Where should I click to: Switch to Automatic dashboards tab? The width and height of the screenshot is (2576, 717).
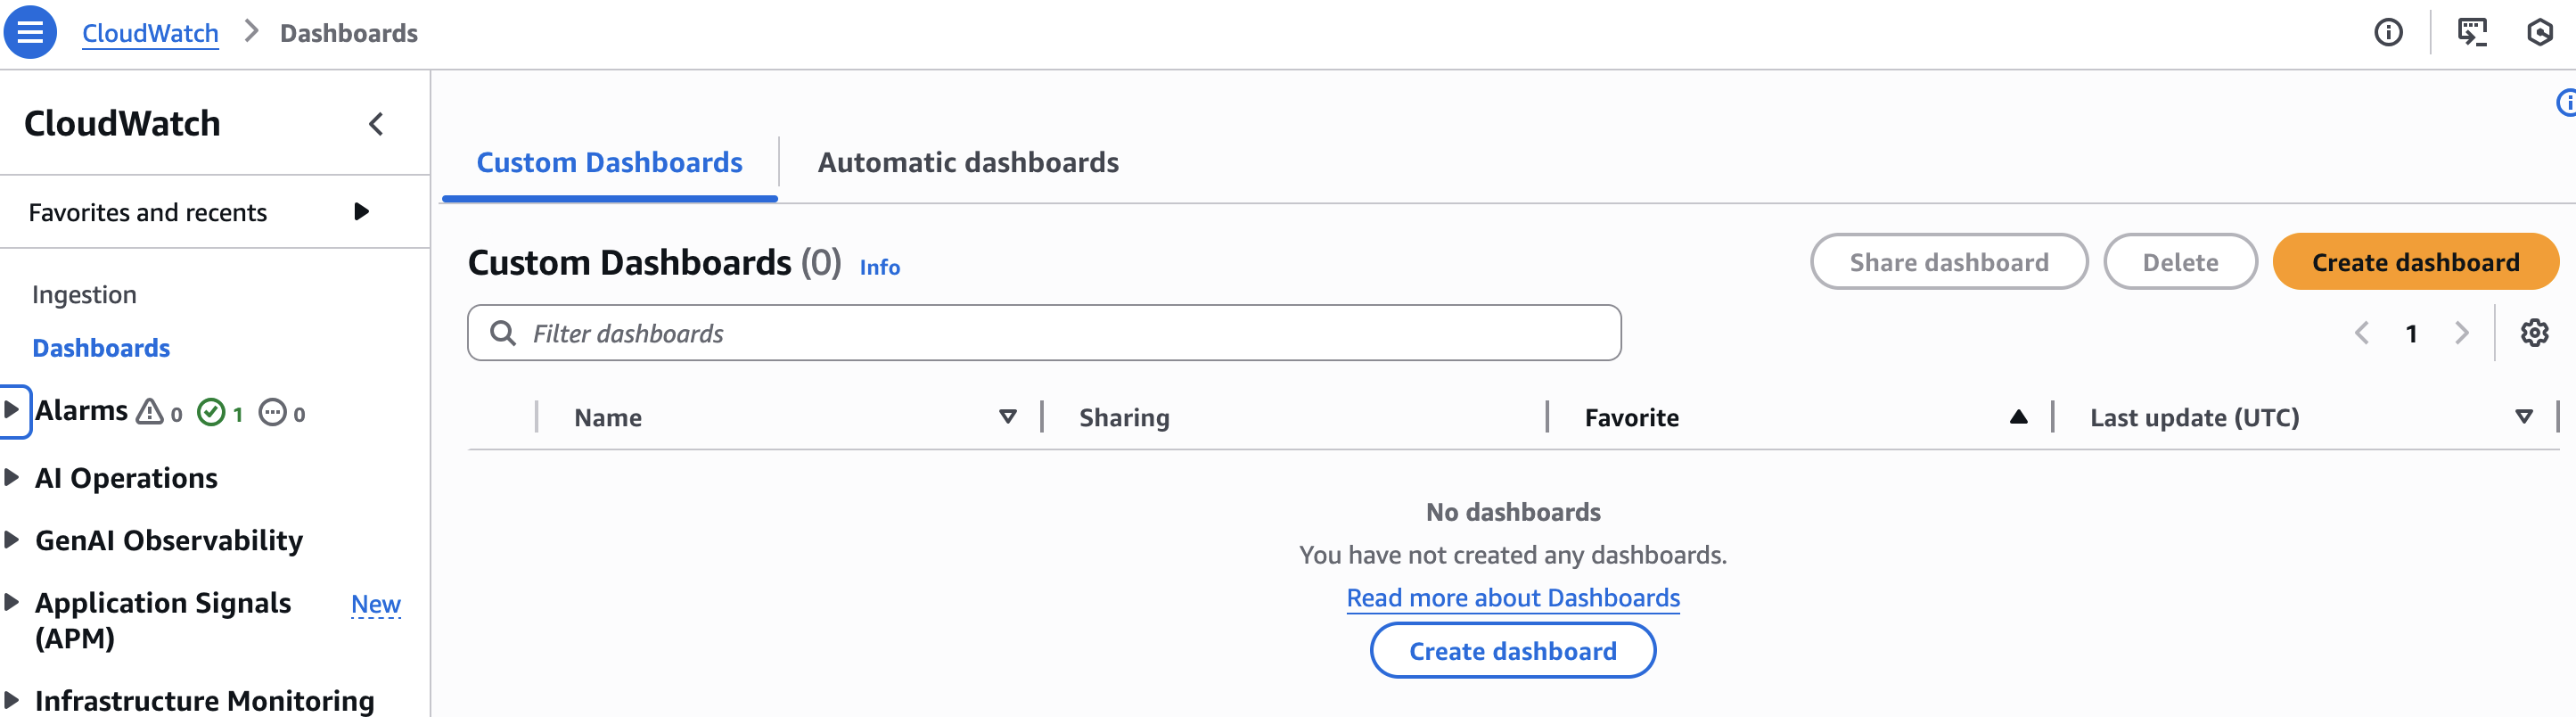point(967,162)
